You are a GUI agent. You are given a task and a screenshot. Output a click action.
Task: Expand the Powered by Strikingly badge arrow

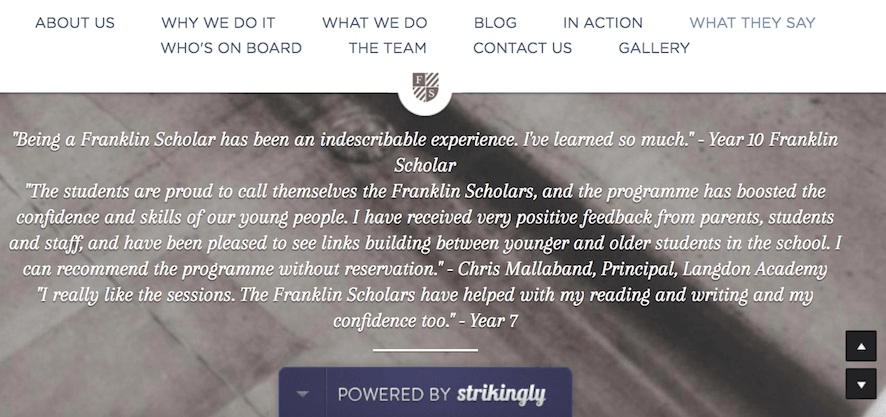tap(303, 394)
